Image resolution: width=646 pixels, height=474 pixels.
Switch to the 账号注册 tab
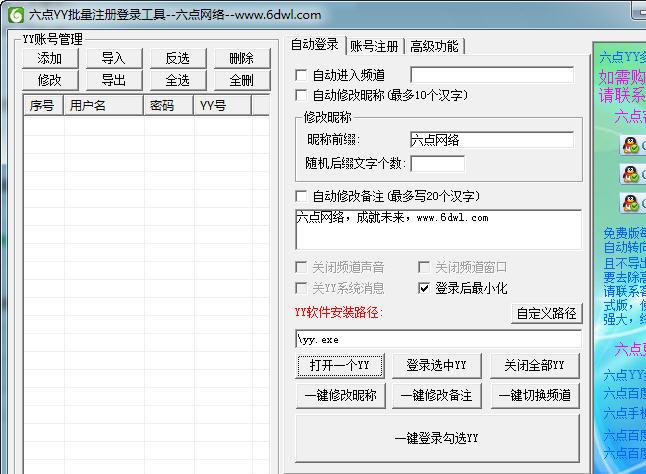tap(373, 46)
